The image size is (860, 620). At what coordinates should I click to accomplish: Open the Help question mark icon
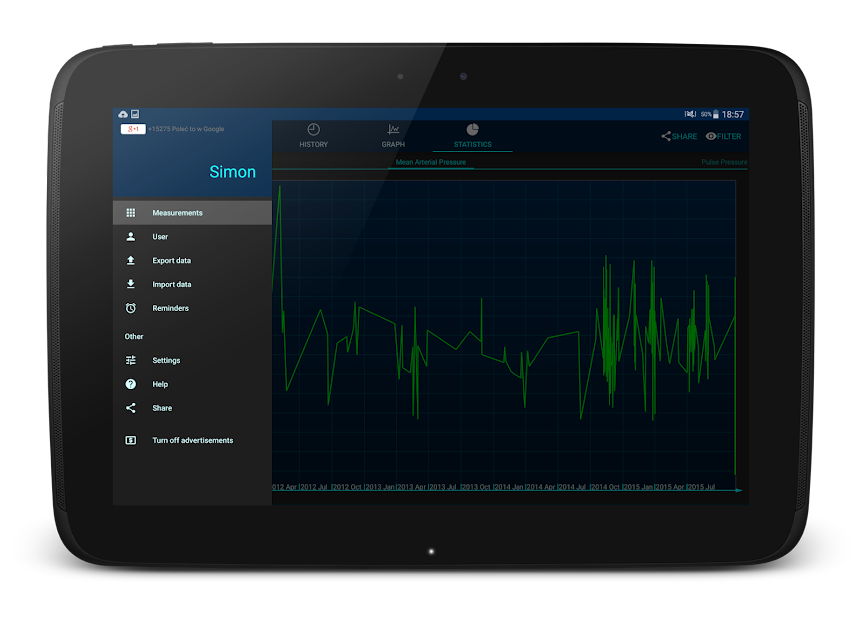[131, 385]
